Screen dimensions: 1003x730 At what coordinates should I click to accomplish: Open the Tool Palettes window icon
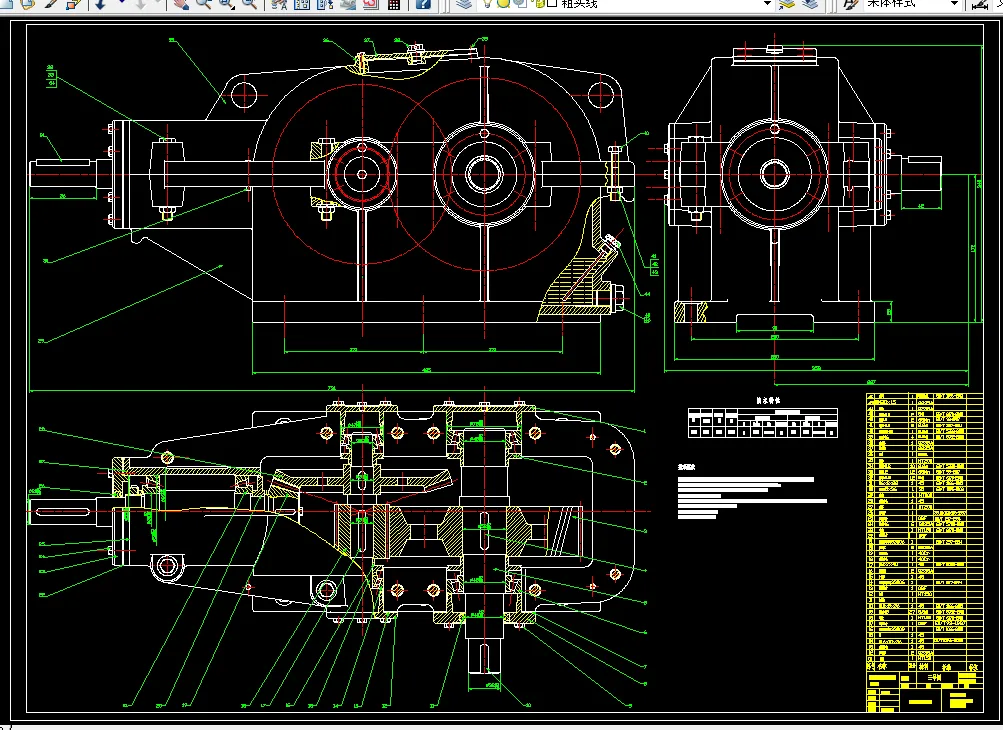(324, 4)
